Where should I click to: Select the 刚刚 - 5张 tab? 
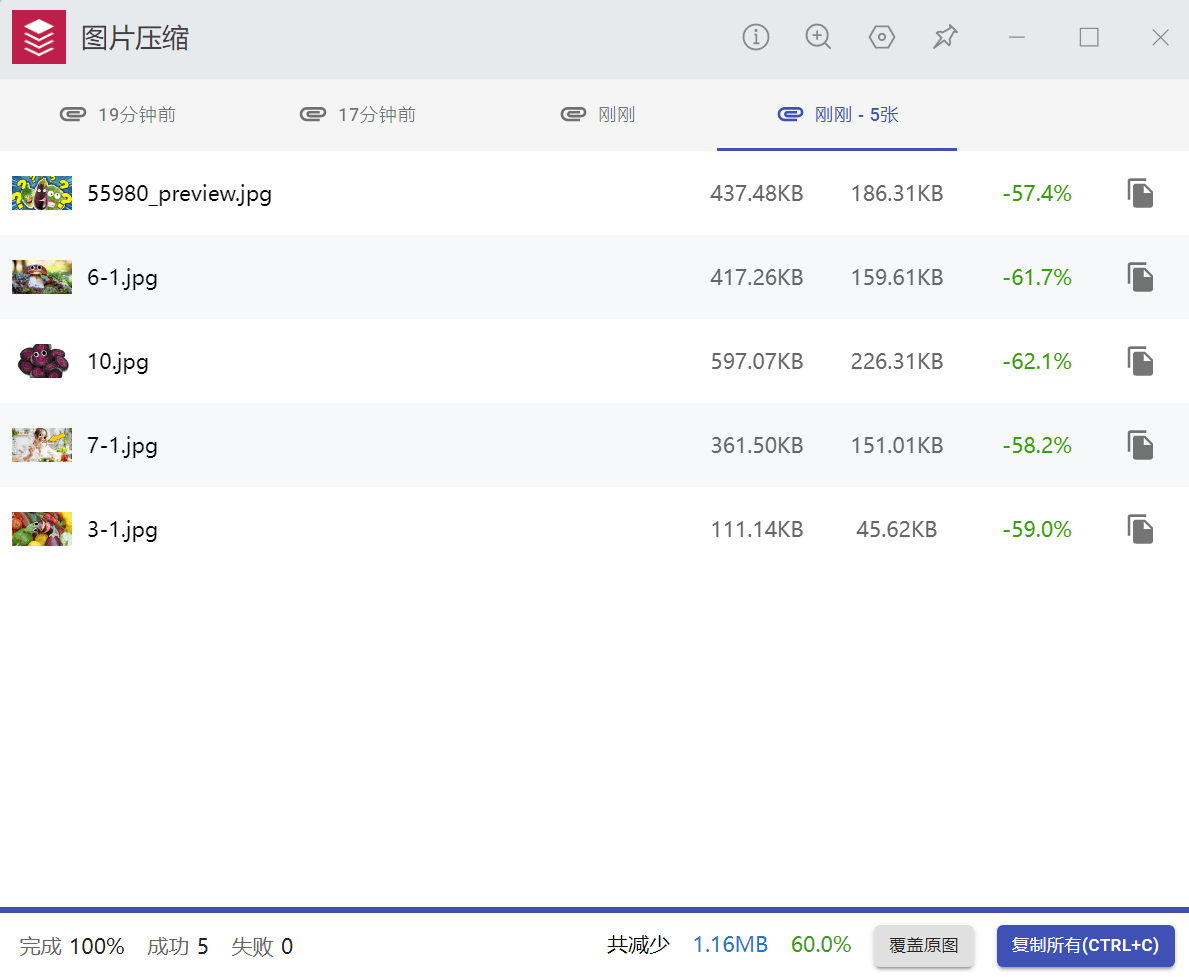[x=838, y=115]
